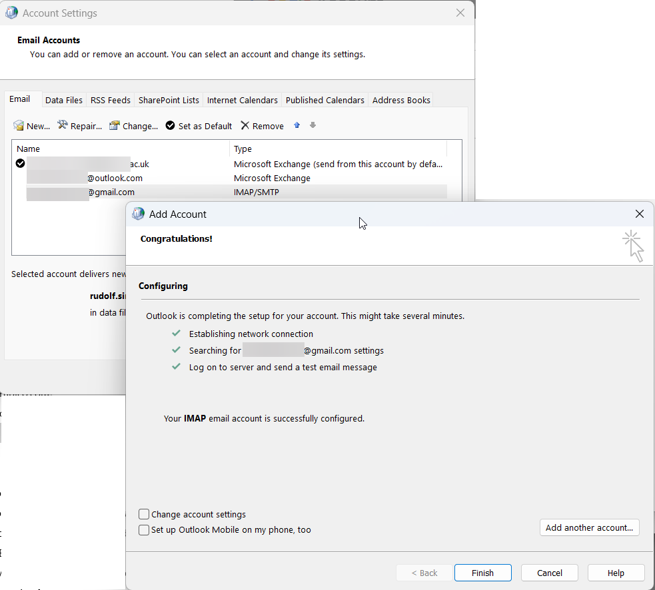The image size is (655, 590).
Task: Check Set up Outlook Mobile on my phone
Action: [x=144, y=530]
